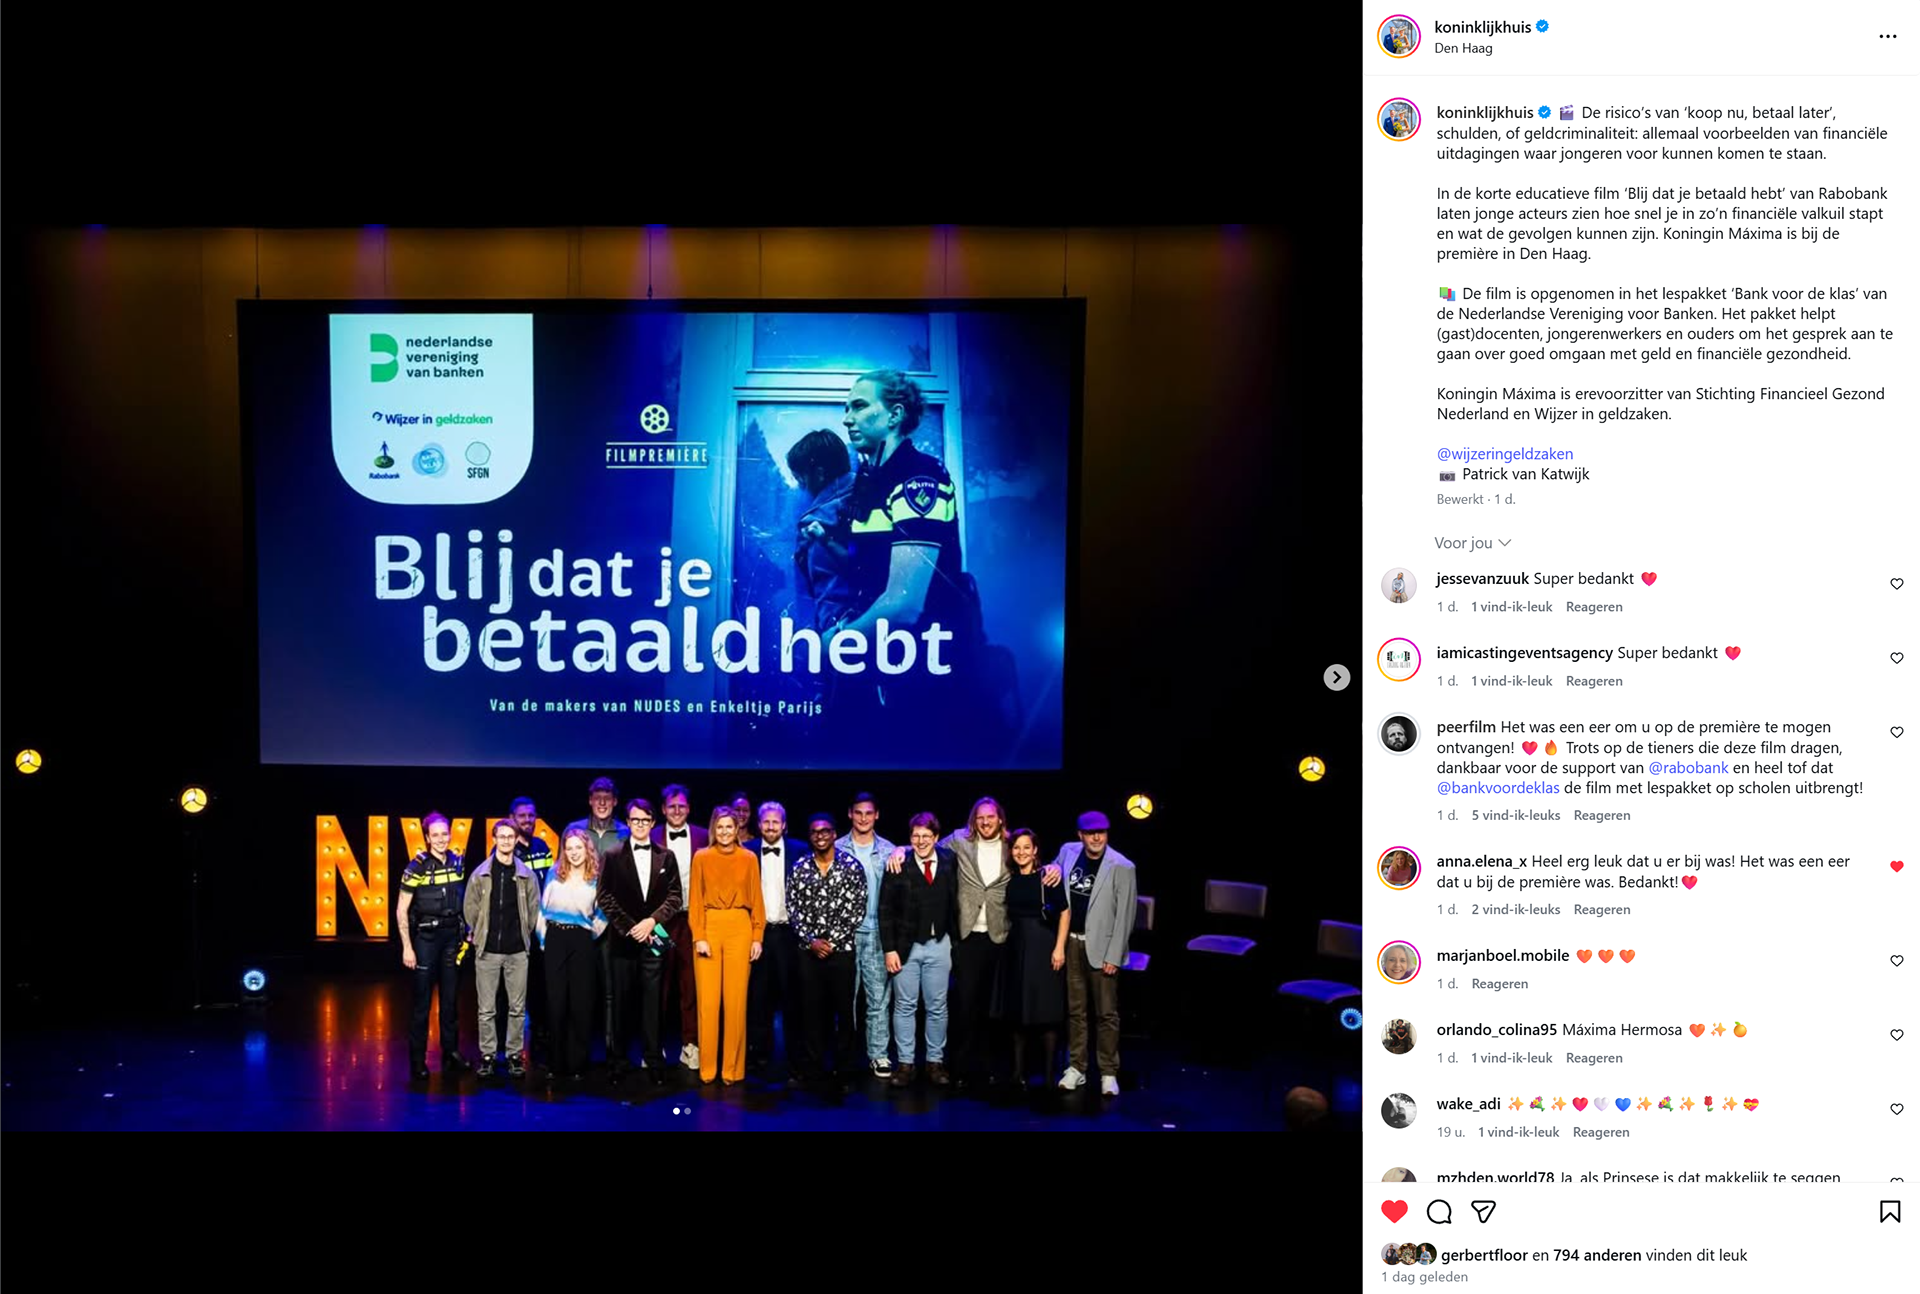This screenshot has height=1294, width=1920.
Task: Save the post with bookmark icon
Action: click(1890, 1212)
